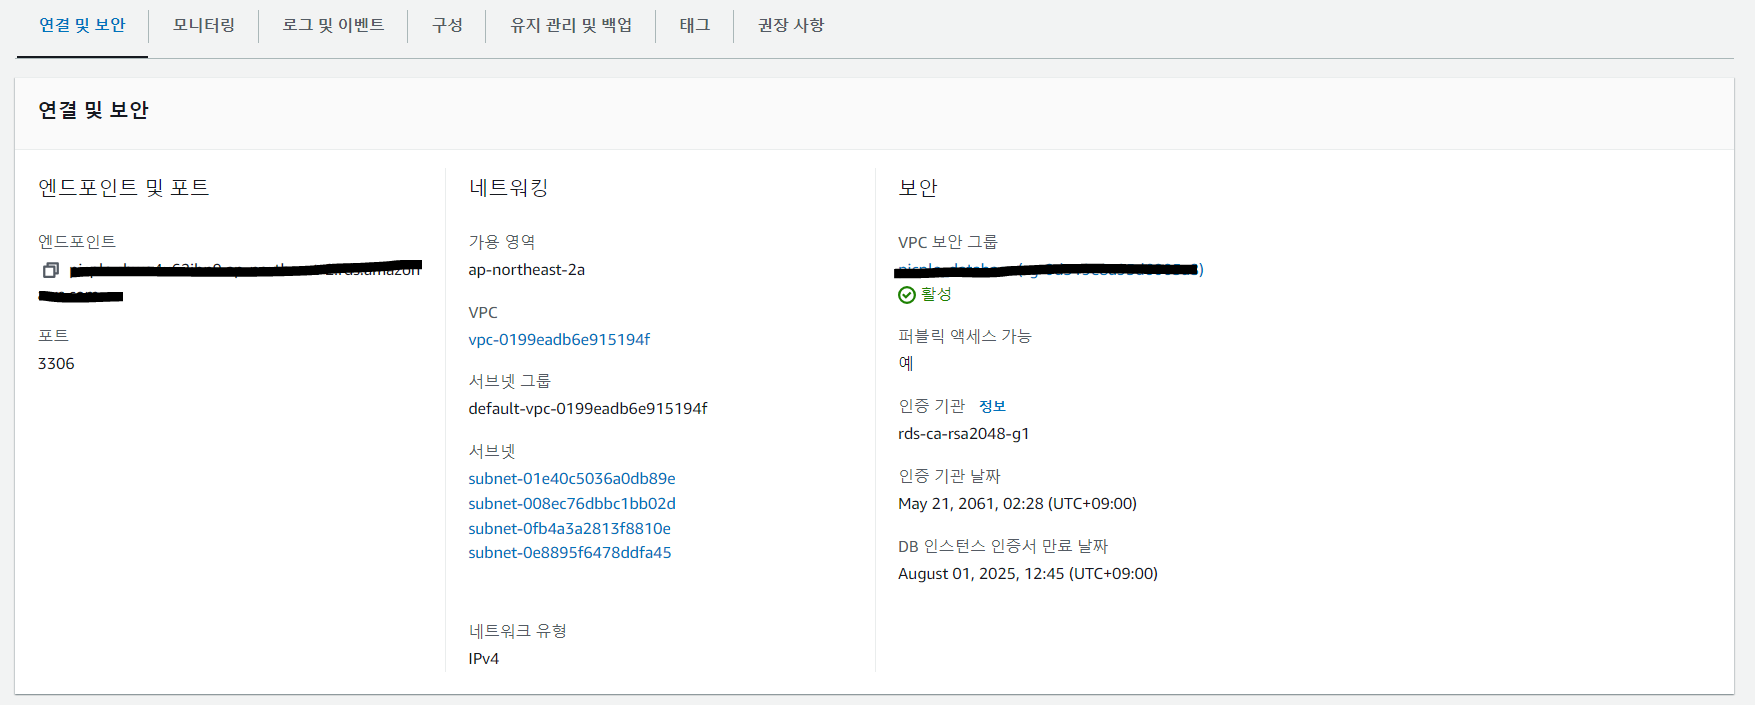Click the default-vpc-0199eadb6e915194f subnet group text
Screen dimensions: 1755x705
click(588, 409)
